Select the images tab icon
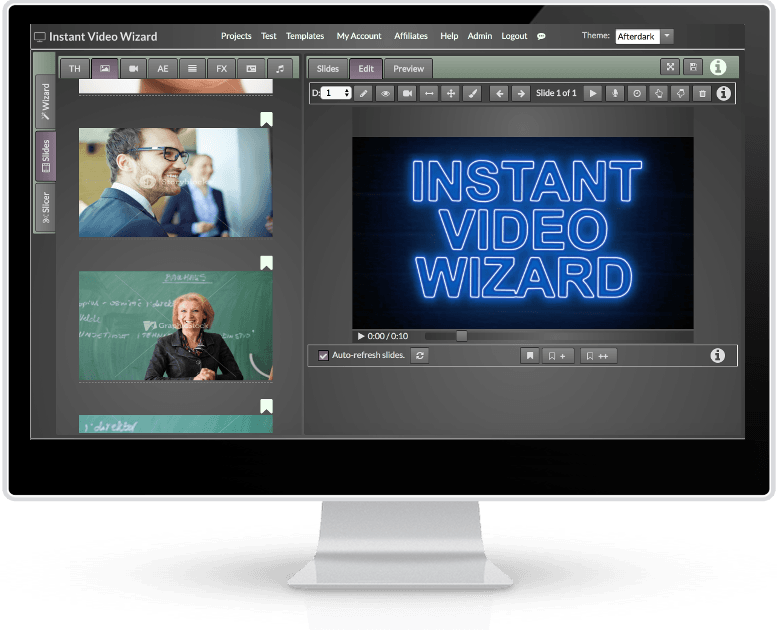 105,68
